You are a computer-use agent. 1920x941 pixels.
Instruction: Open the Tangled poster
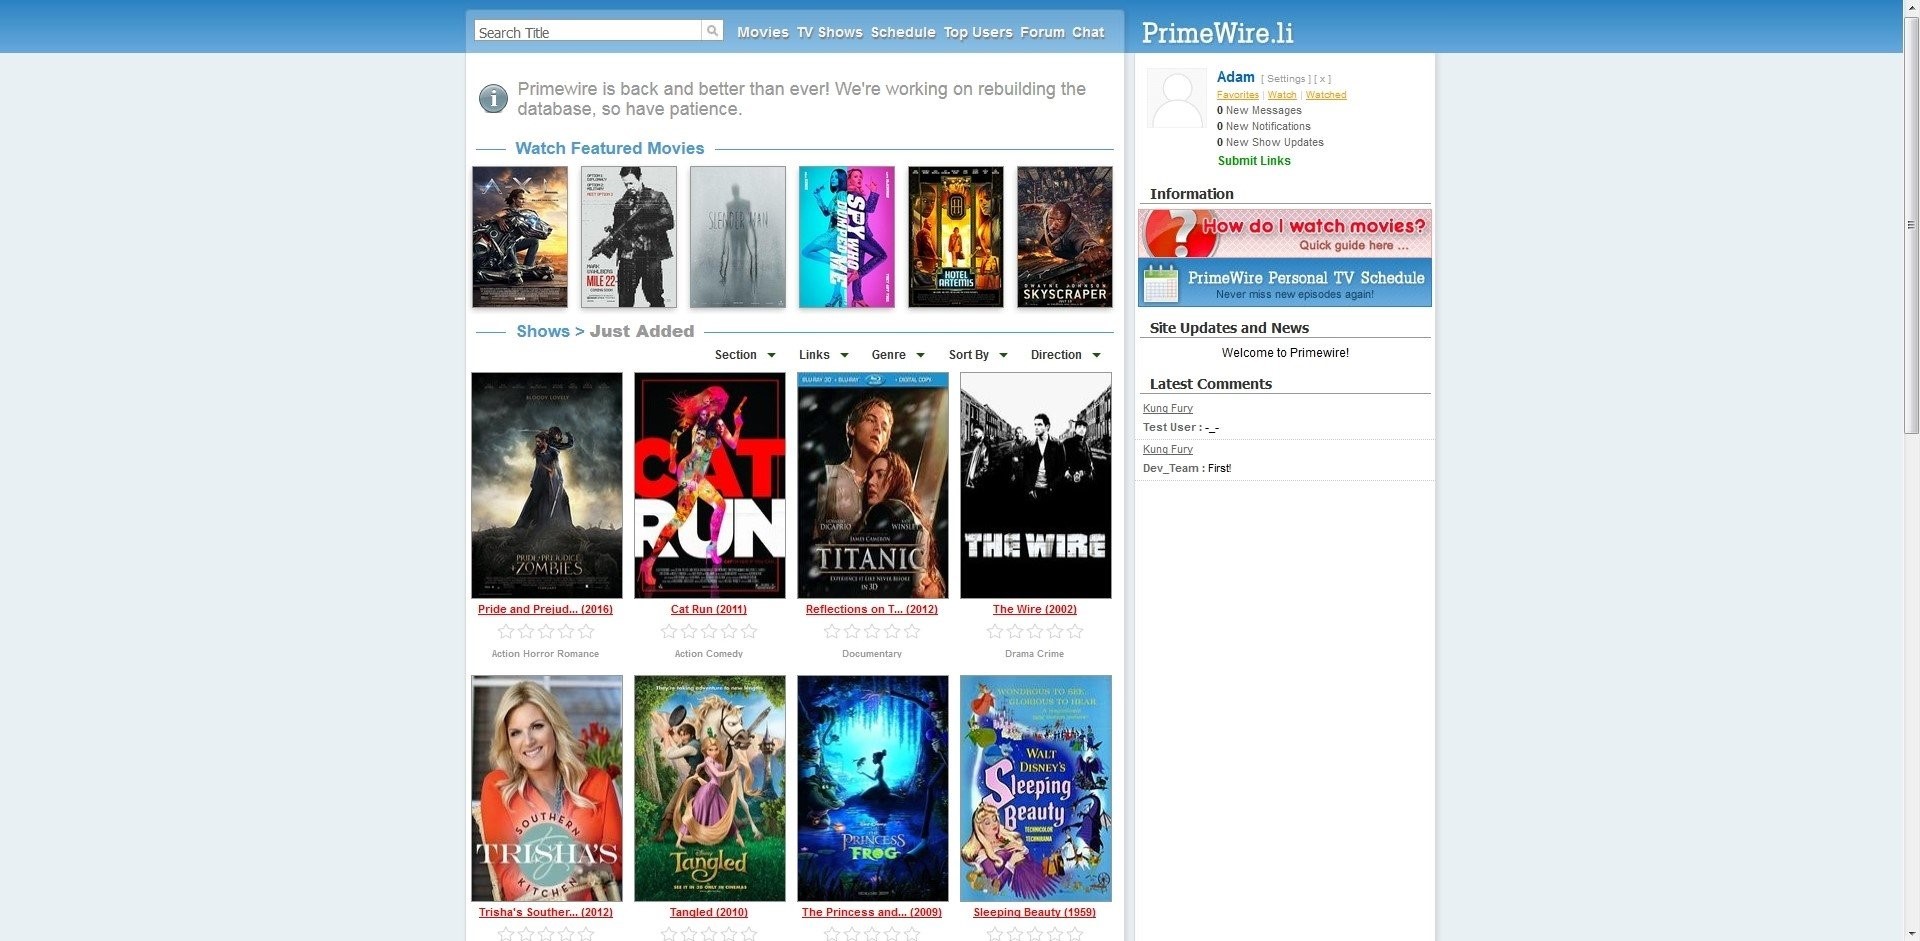[710, 788]
